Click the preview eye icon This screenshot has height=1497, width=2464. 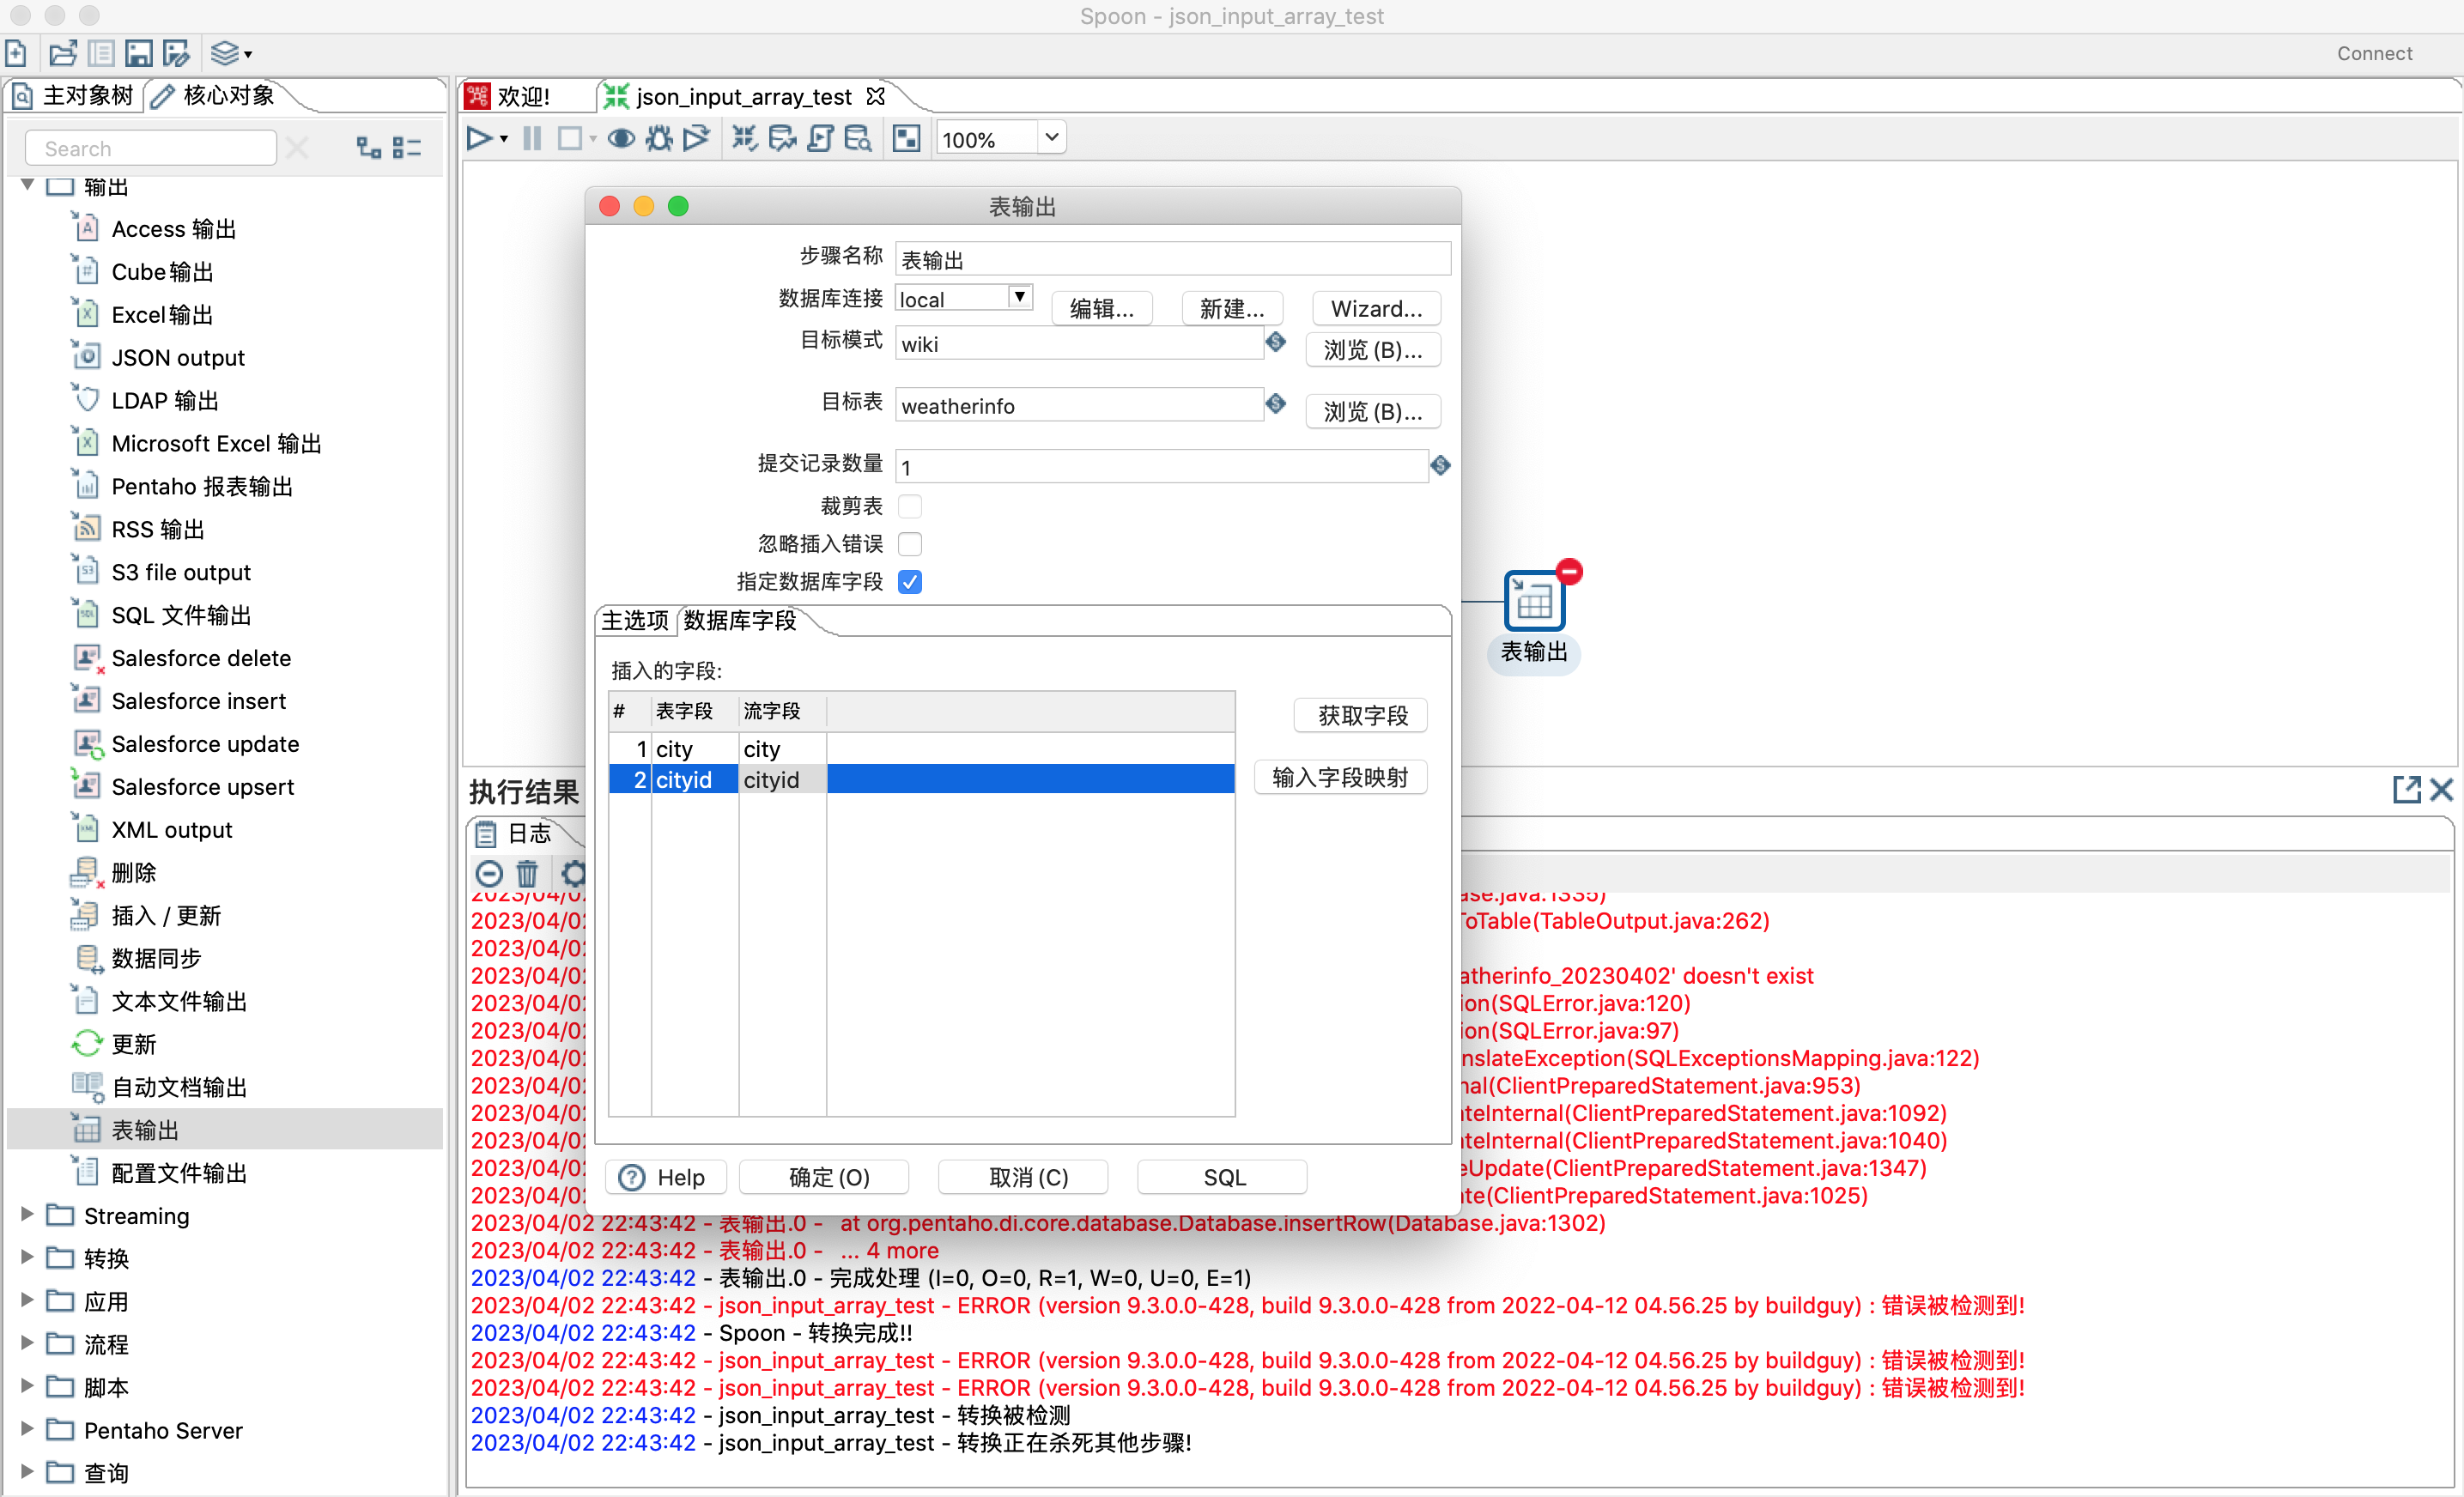coord(620,138)
